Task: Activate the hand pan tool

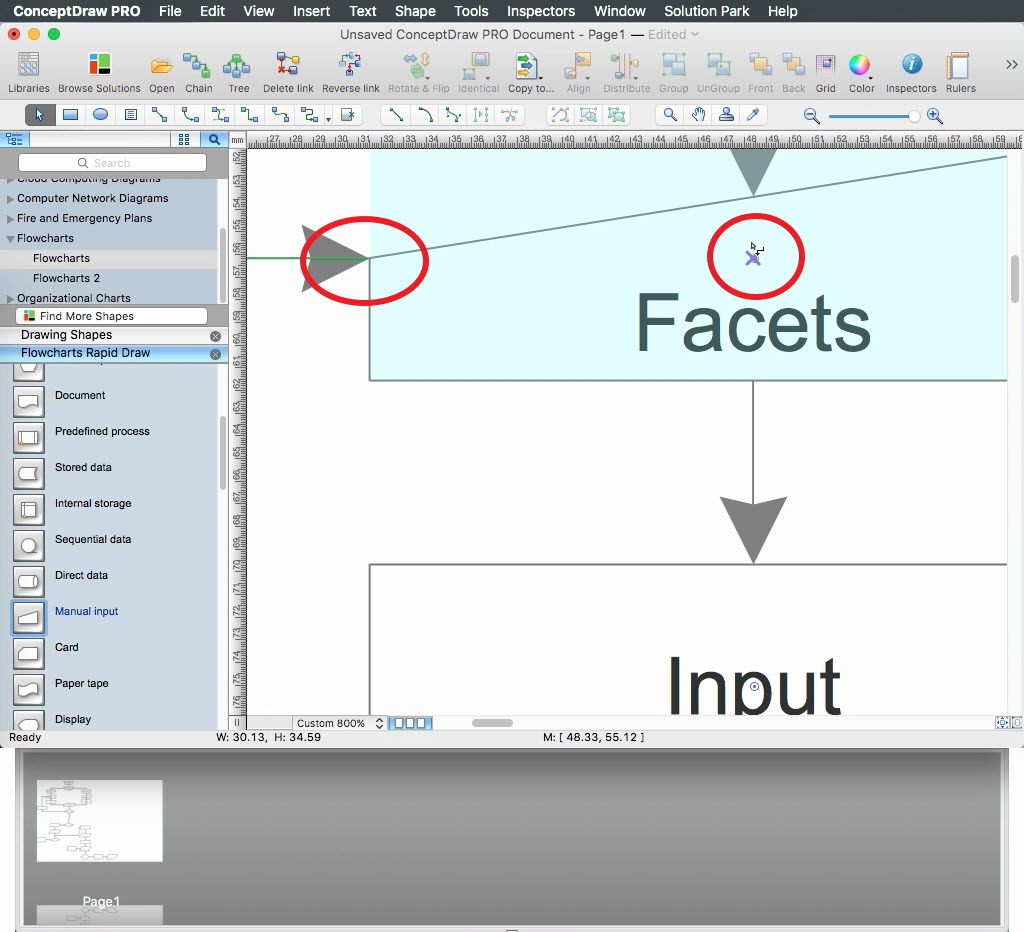Action: point(699,115)
